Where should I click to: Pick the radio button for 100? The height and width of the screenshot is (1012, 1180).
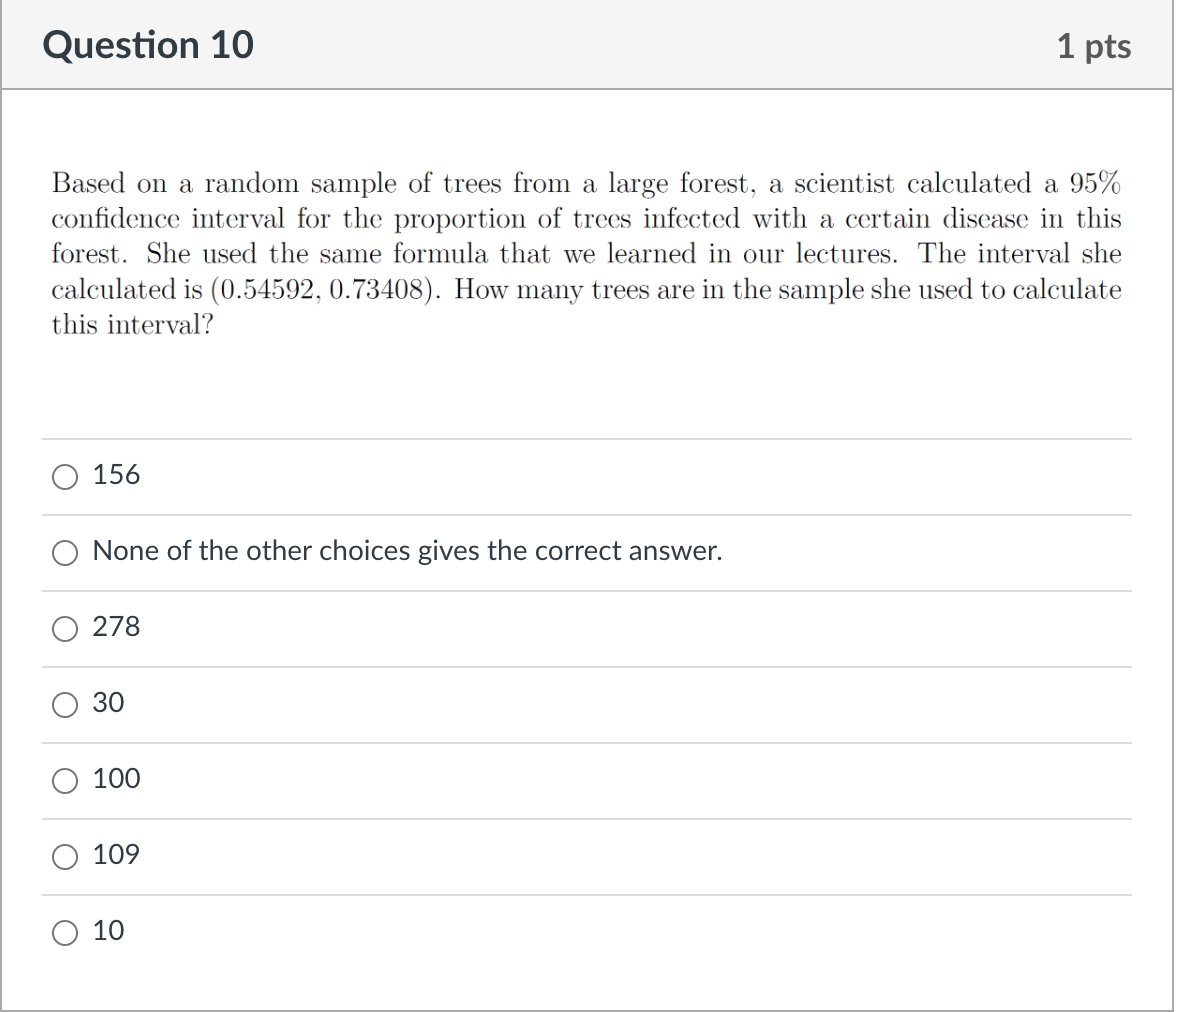point(65,780)
